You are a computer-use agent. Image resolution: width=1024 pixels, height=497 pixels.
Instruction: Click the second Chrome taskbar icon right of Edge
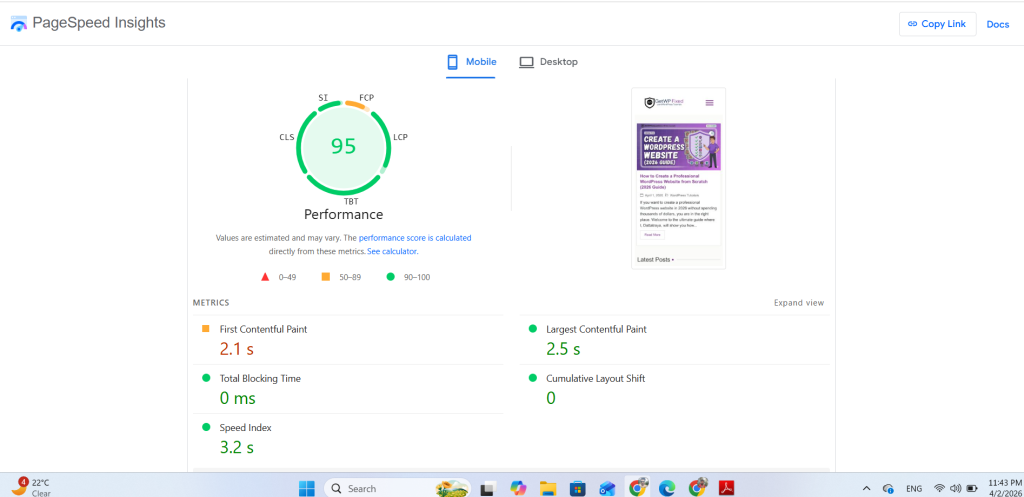697,488
